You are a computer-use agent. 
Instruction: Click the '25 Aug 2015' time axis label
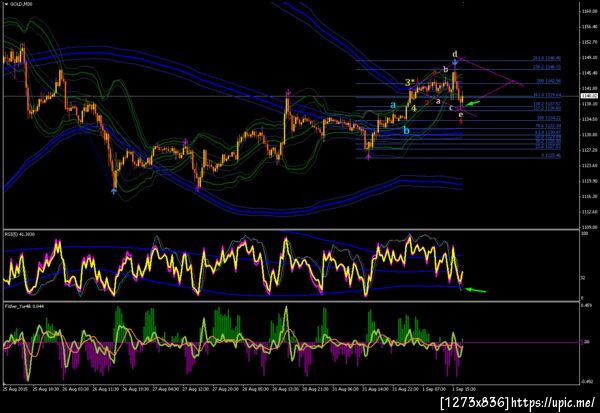[x=15, y=389]
